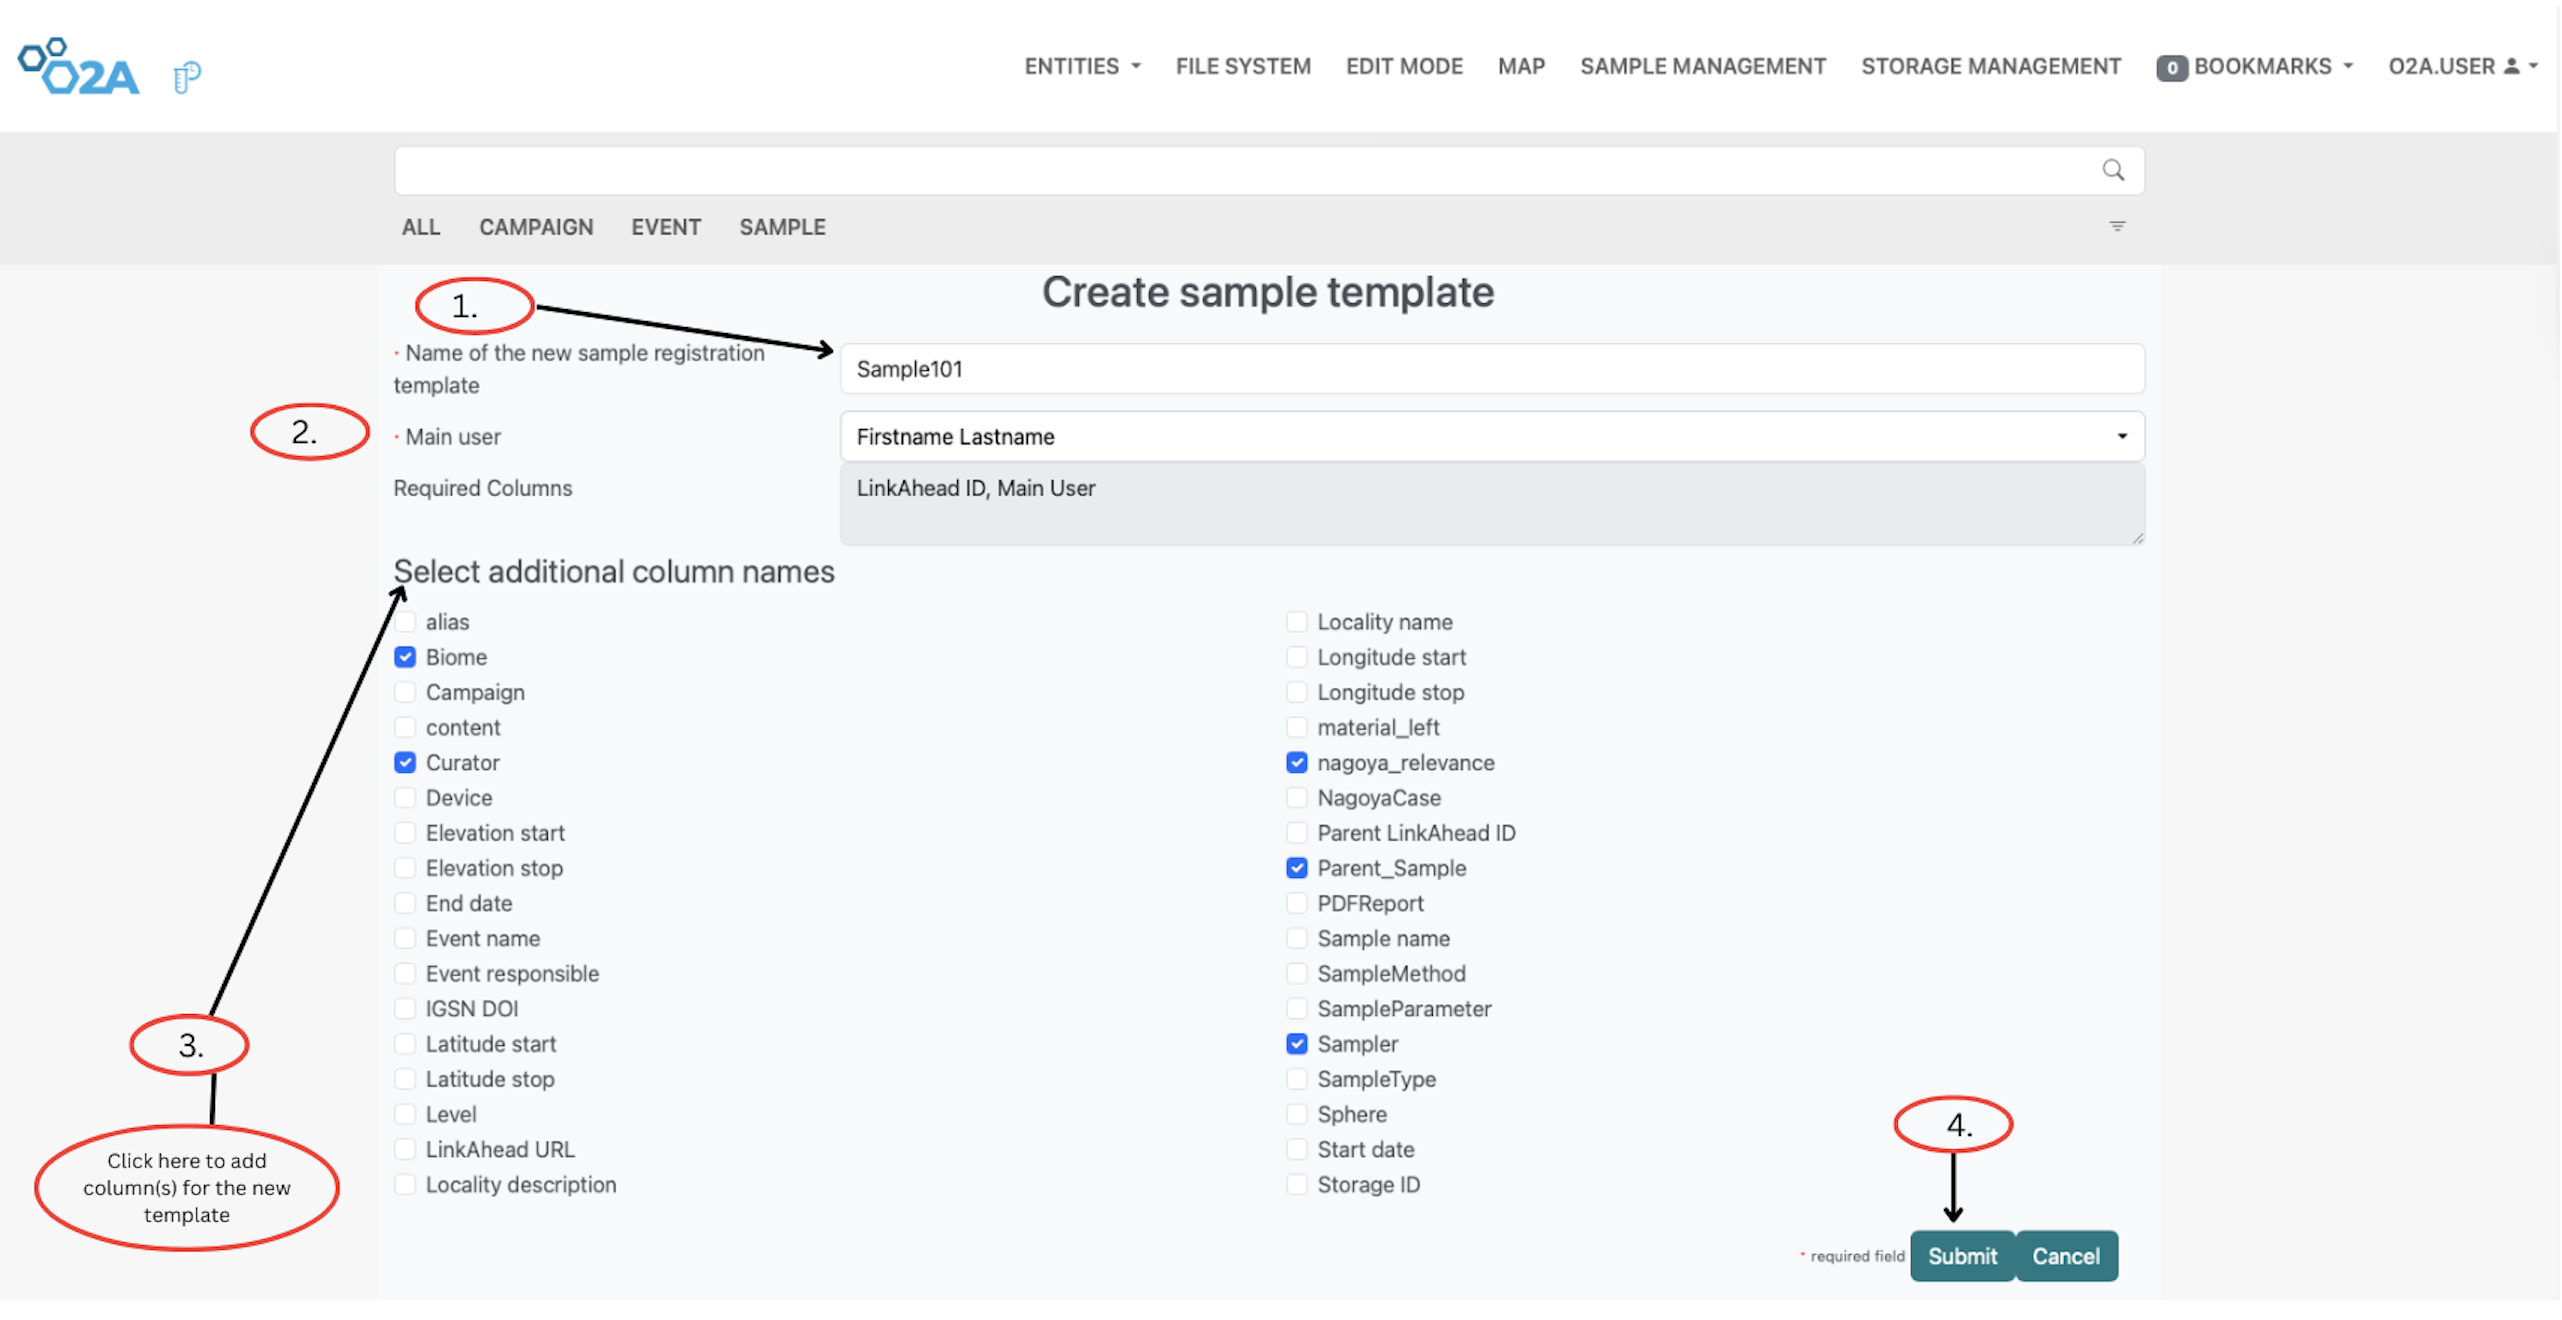
Task: Disable the Curator checkbox
Action: click(x=405, y=762)
